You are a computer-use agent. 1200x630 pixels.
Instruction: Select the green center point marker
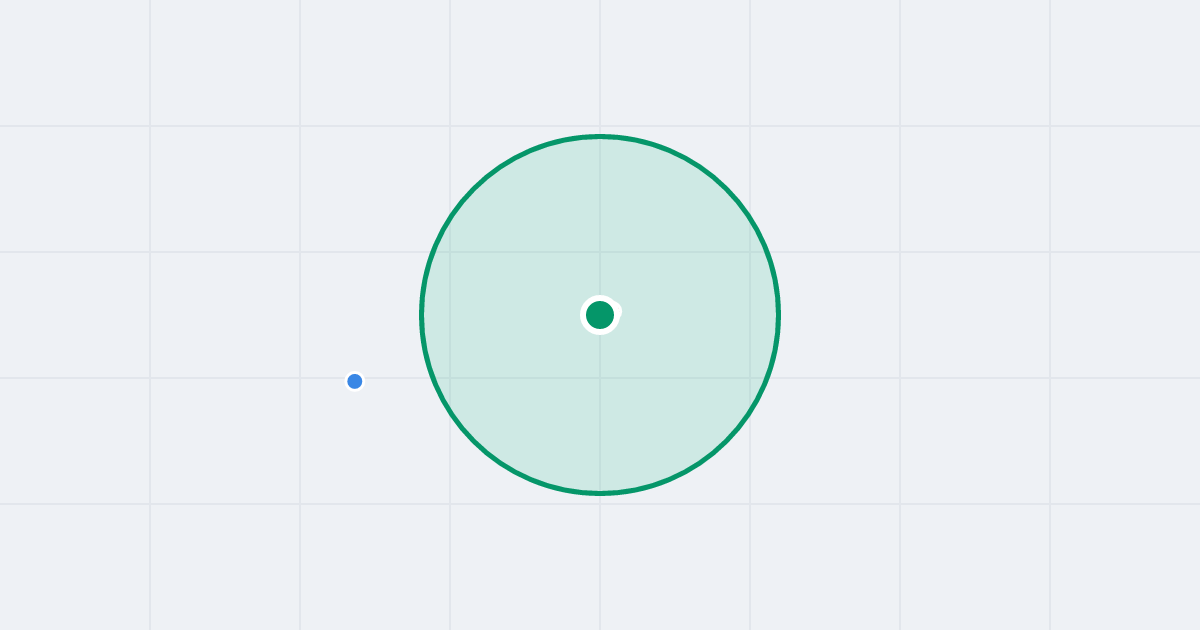click(x=600, y=315)
